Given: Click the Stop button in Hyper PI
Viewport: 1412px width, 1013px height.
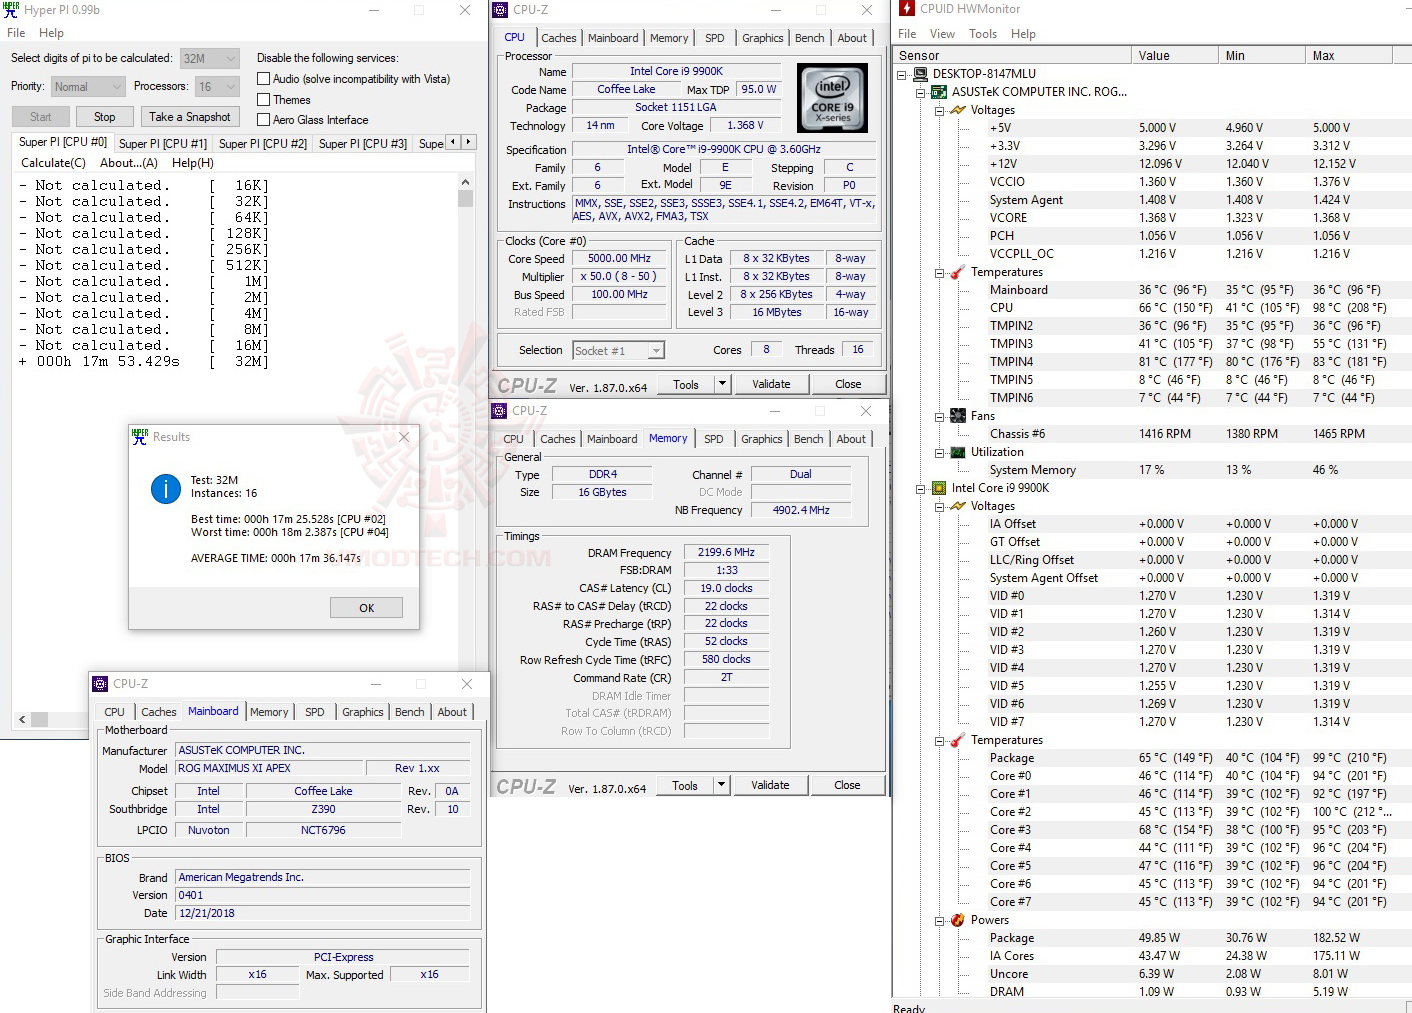Looking at the screenshot, I should pos(105,117).
